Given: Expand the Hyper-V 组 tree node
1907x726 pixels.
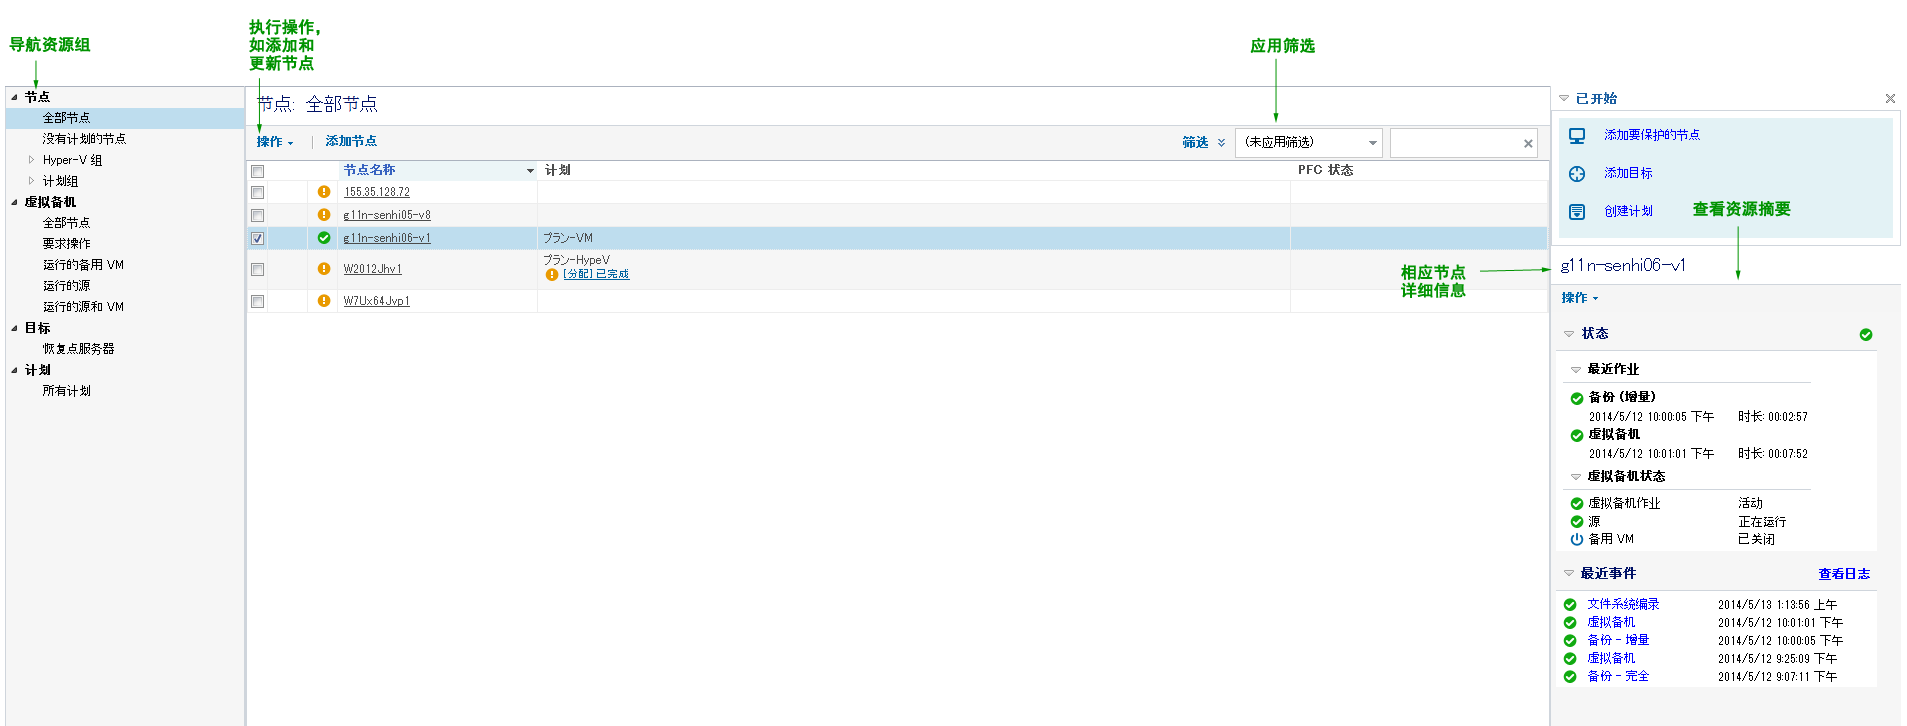Looking at the screenshot, I should pyautogui.click(x=31, y=160).
